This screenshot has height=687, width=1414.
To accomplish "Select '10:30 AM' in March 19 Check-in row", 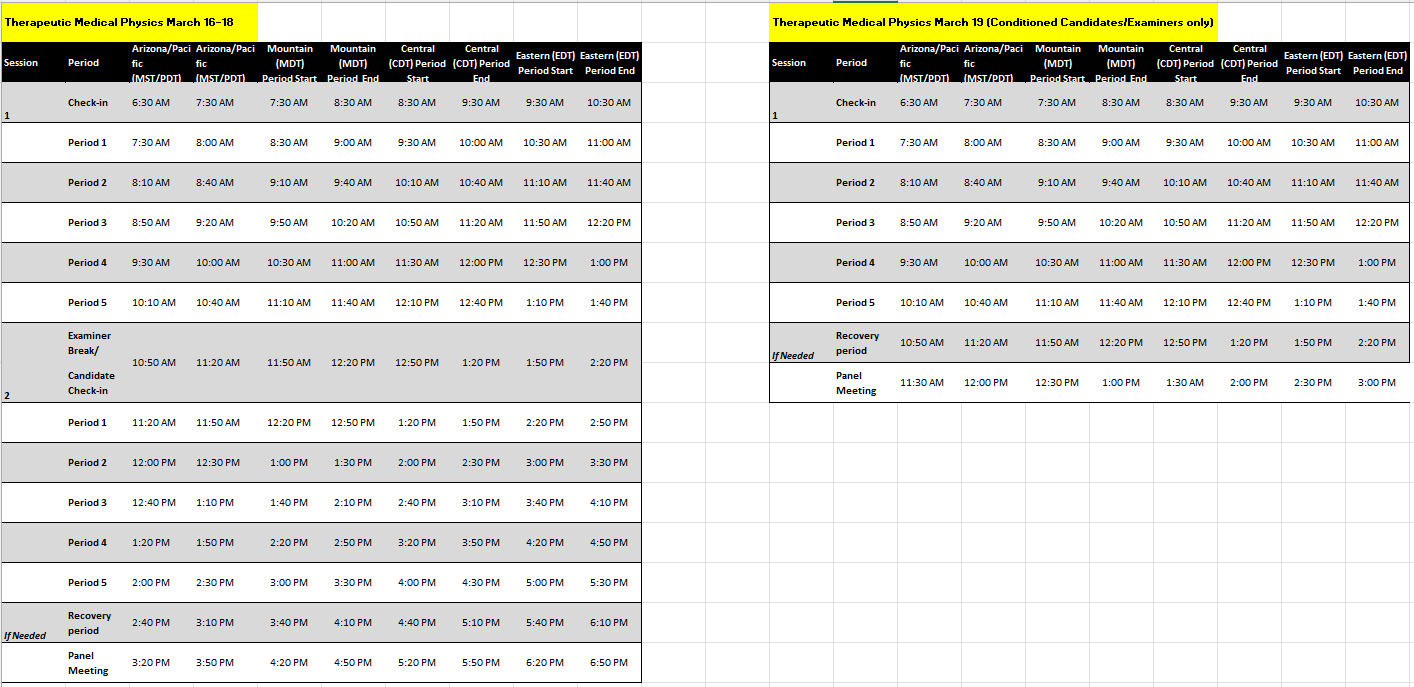I will pyautogui.click(x=1377, y=103).
